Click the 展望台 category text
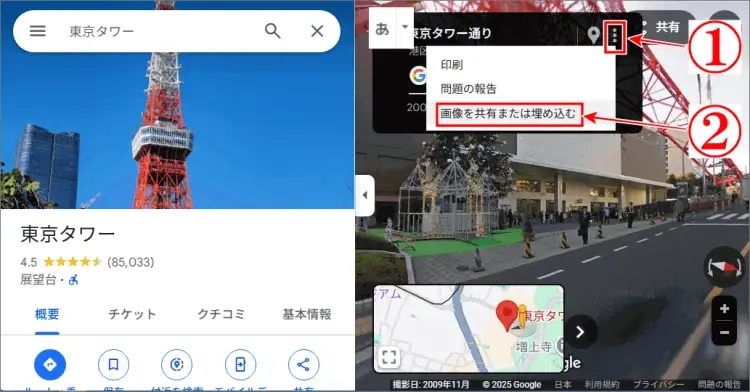Screen dimensions: 750x392 [x=38, y=280]
